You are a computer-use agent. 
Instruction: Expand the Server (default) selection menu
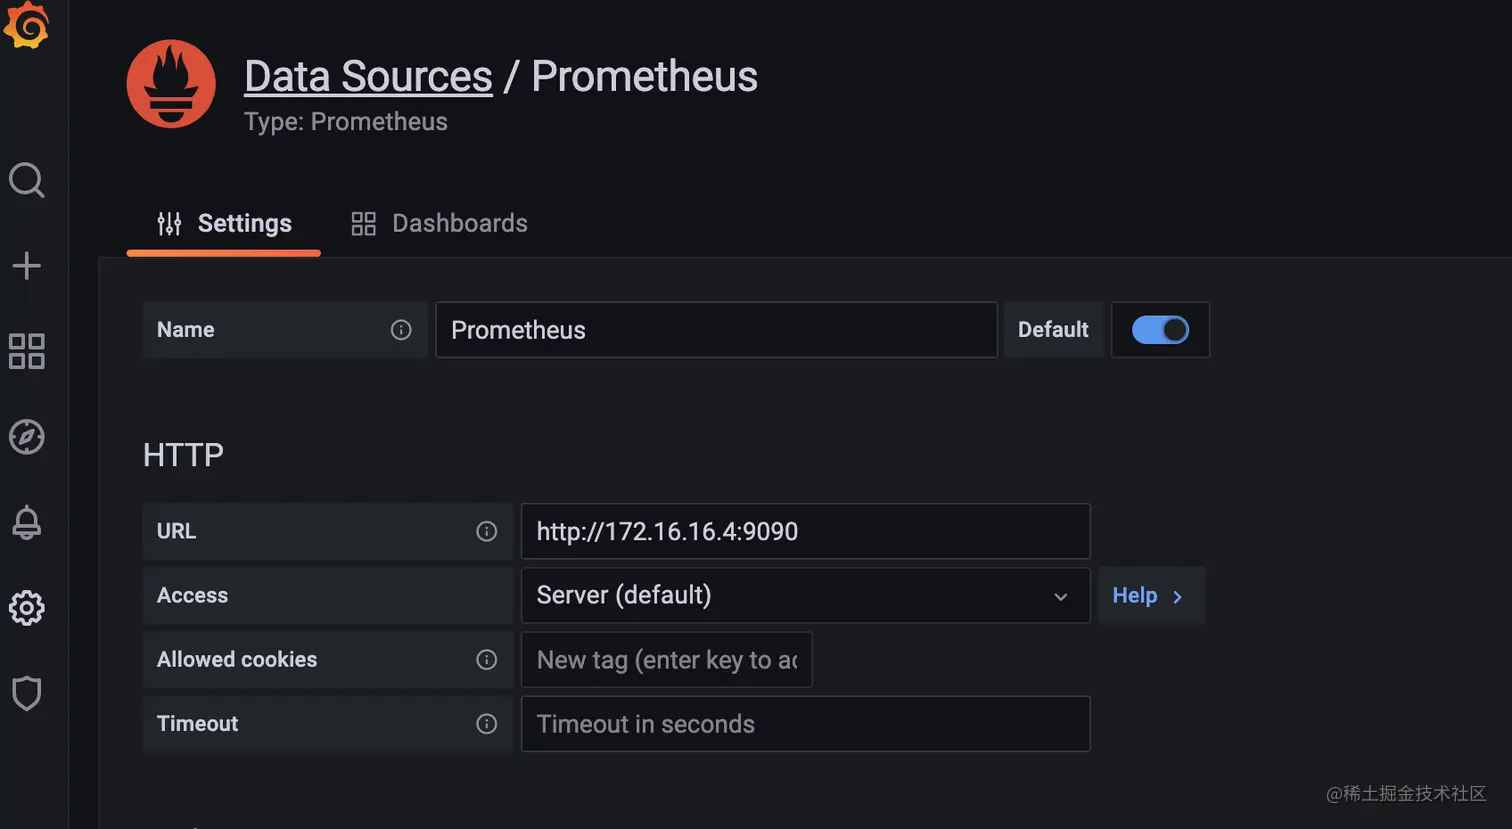(x=1060, y=595)
